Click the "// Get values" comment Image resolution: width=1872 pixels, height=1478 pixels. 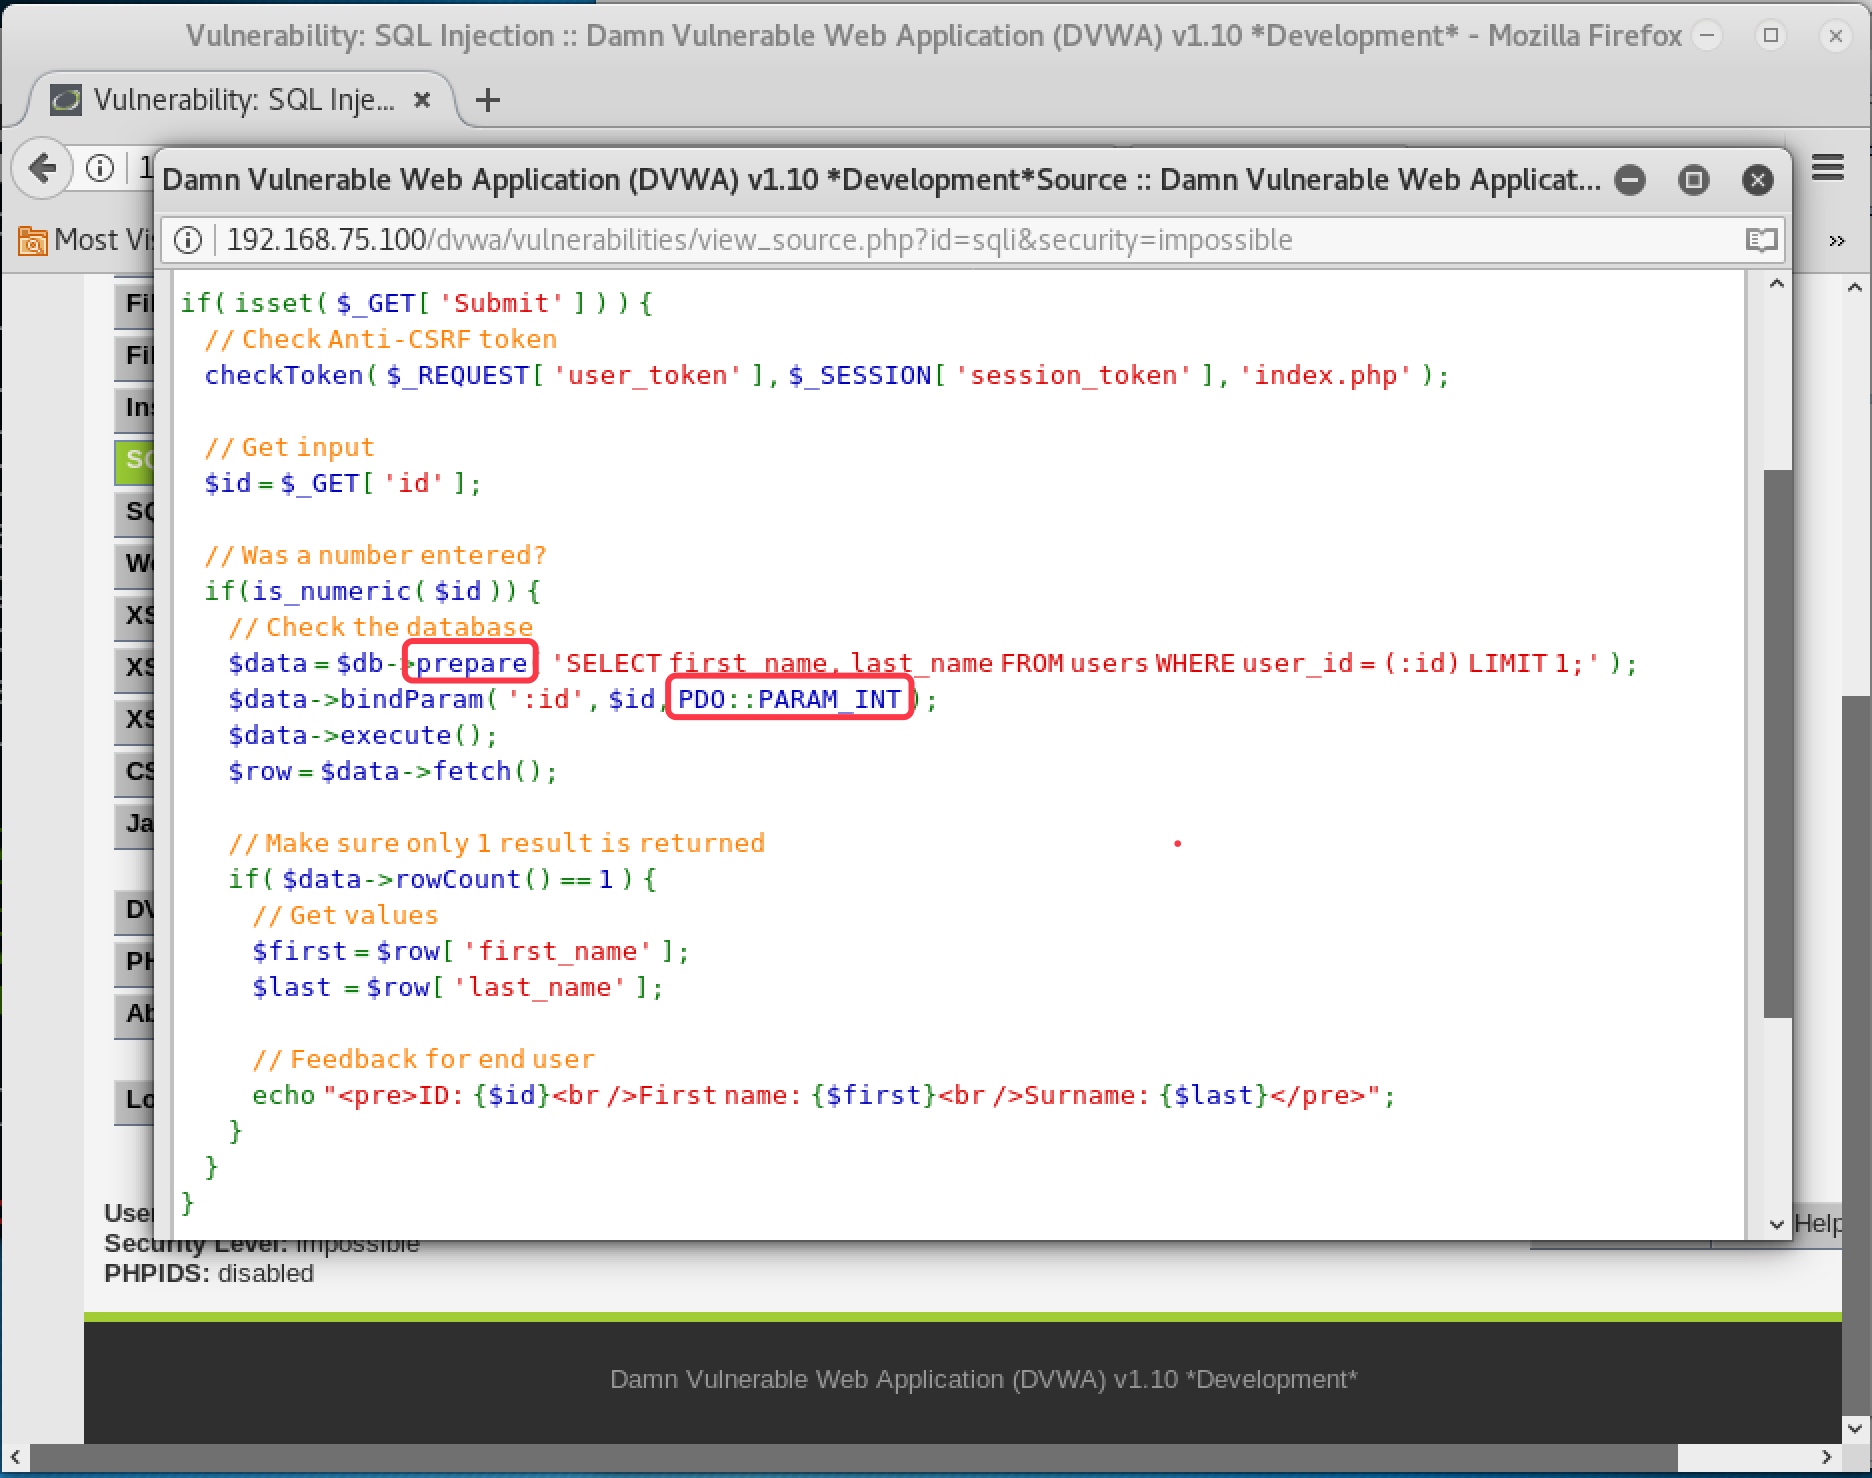[x=346, y=915]
